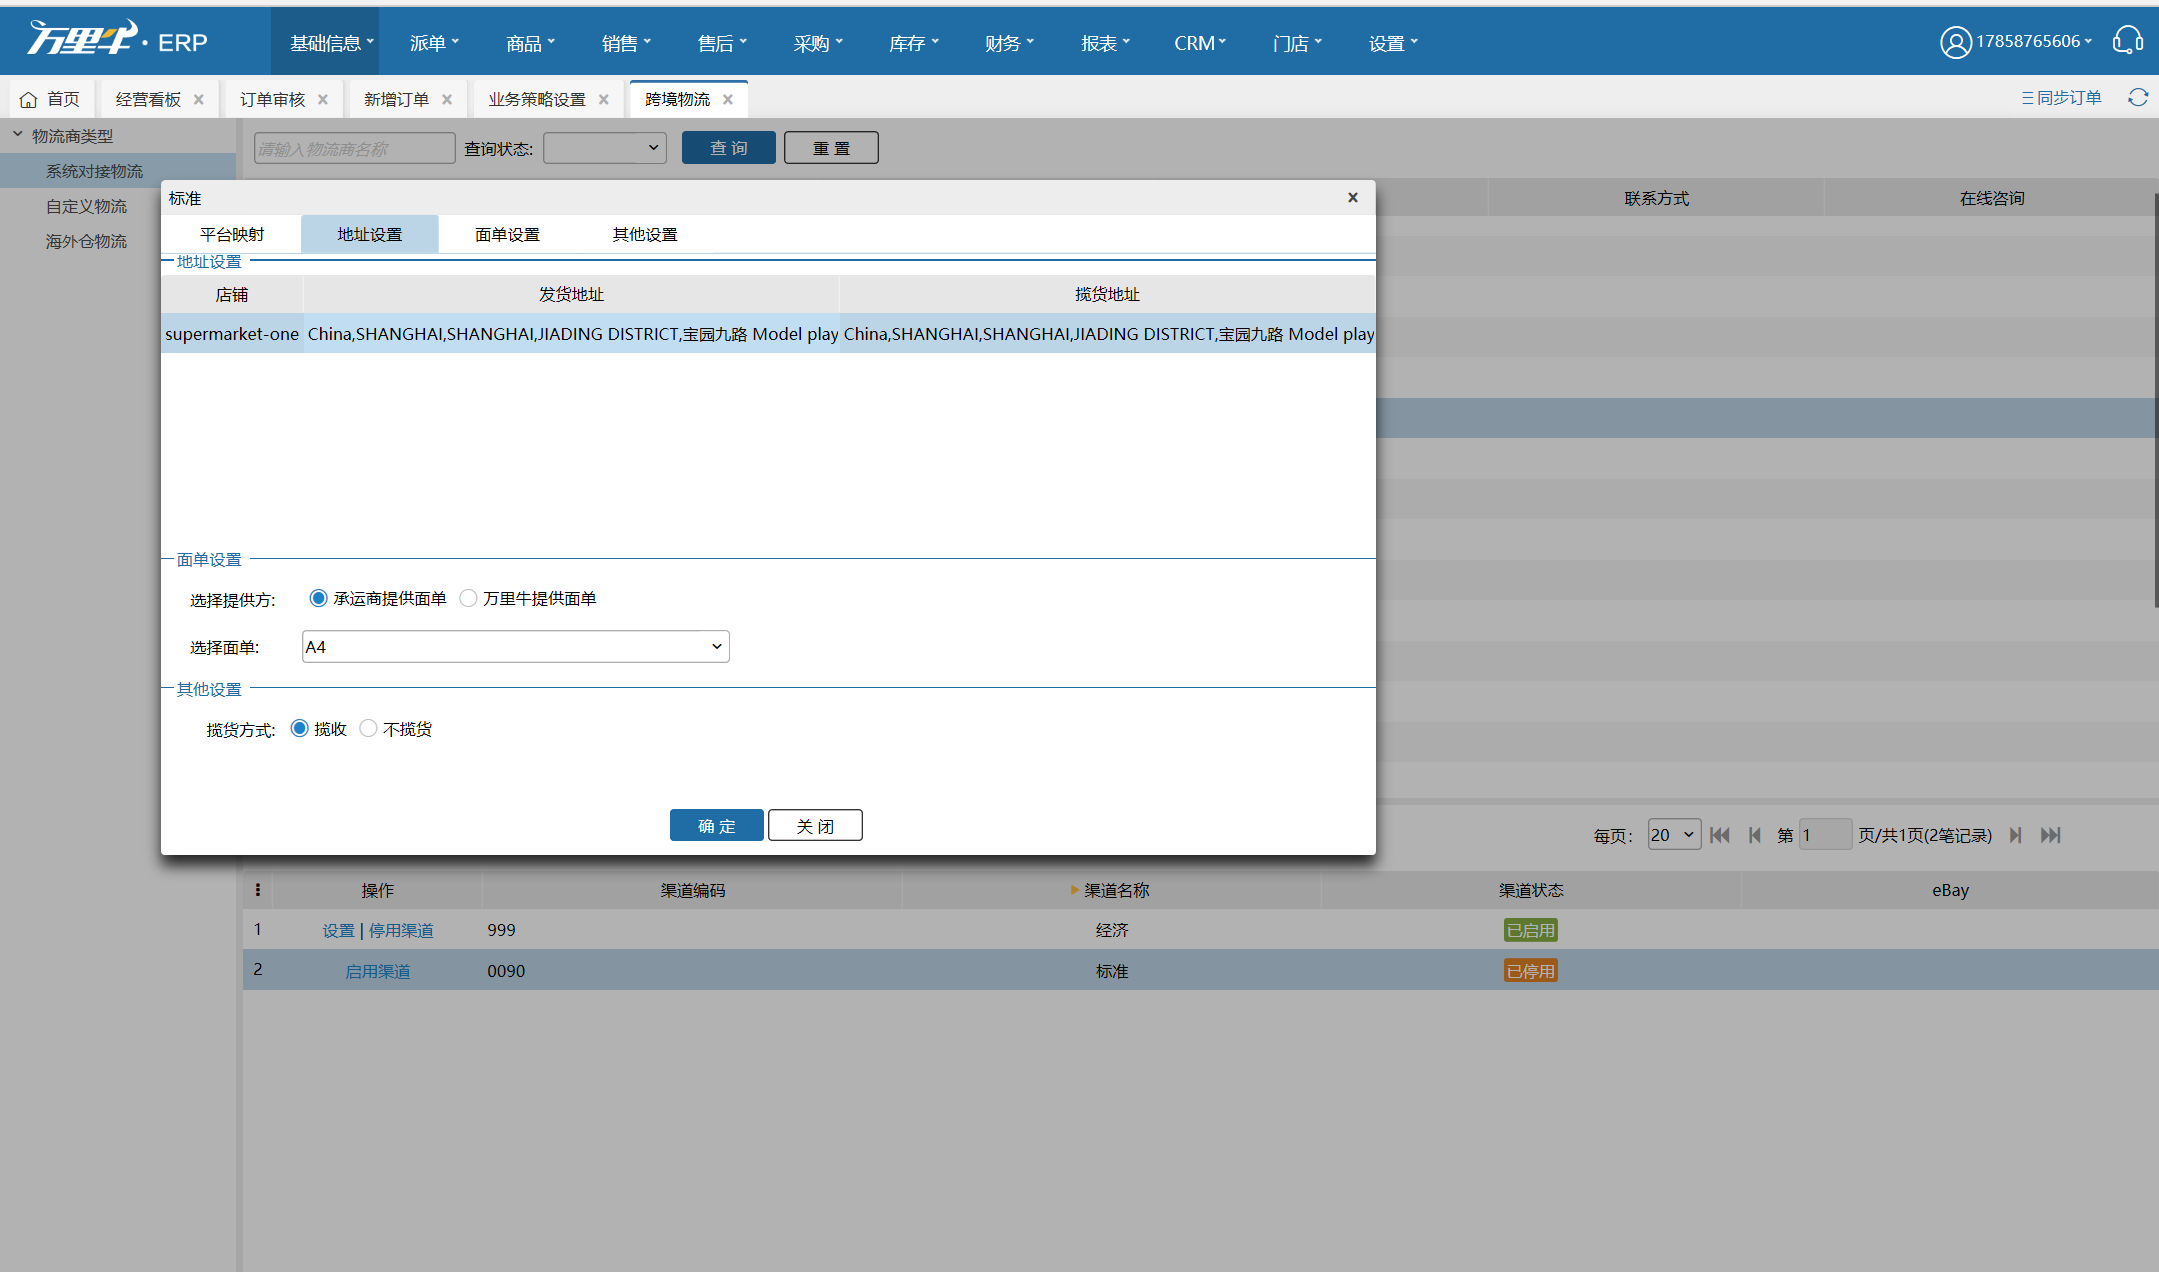The height and width of the screenshot is (1272, 2159).
Task: Go to the 首页 home tab
Action: click(50, 99)
